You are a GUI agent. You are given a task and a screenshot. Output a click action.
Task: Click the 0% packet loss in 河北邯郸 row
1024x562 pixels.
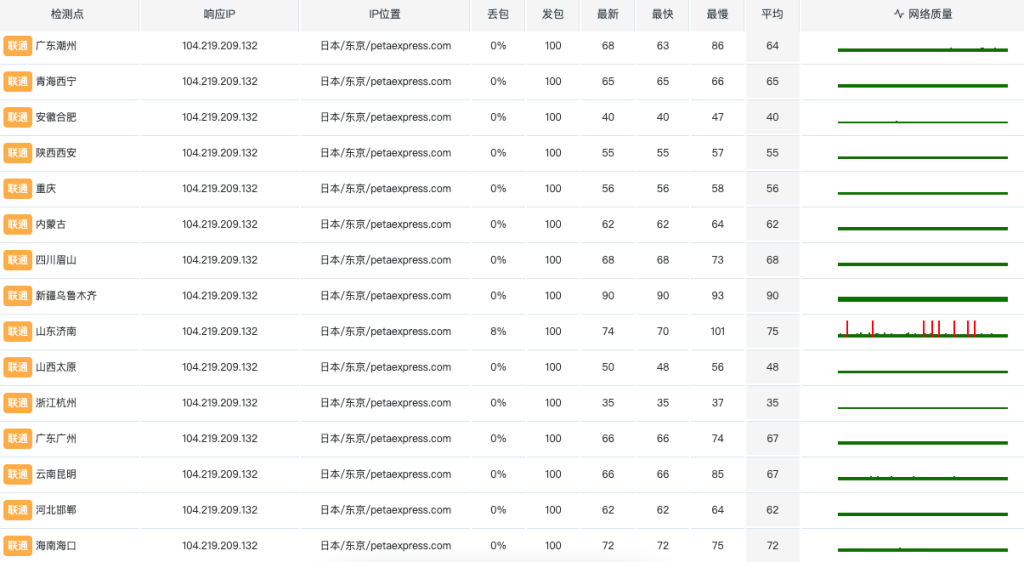(498, 510)
